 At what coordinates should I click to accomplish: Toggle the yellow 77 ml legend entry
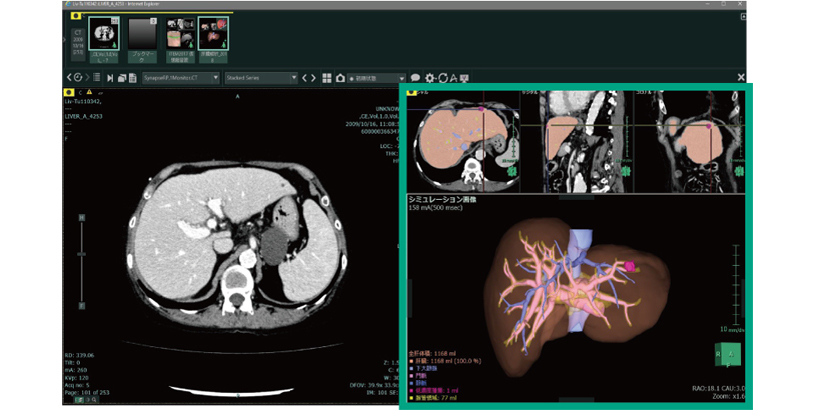(432, 398)
